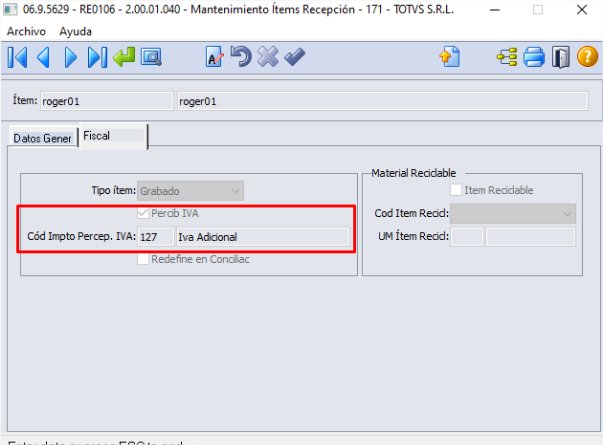Click the Ítem code field roger01

107,101
